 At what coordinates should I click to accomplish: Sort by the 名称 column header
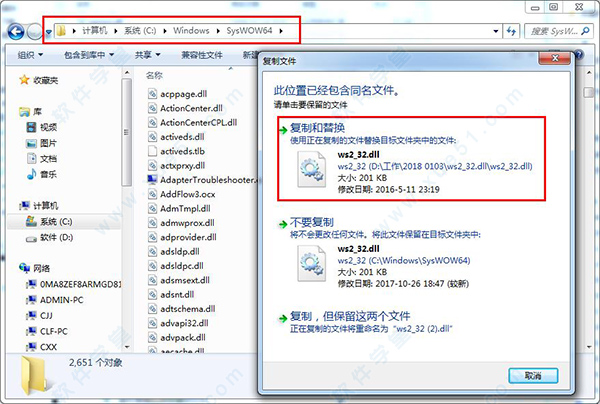pyautogui.click(x=154, y=75)
